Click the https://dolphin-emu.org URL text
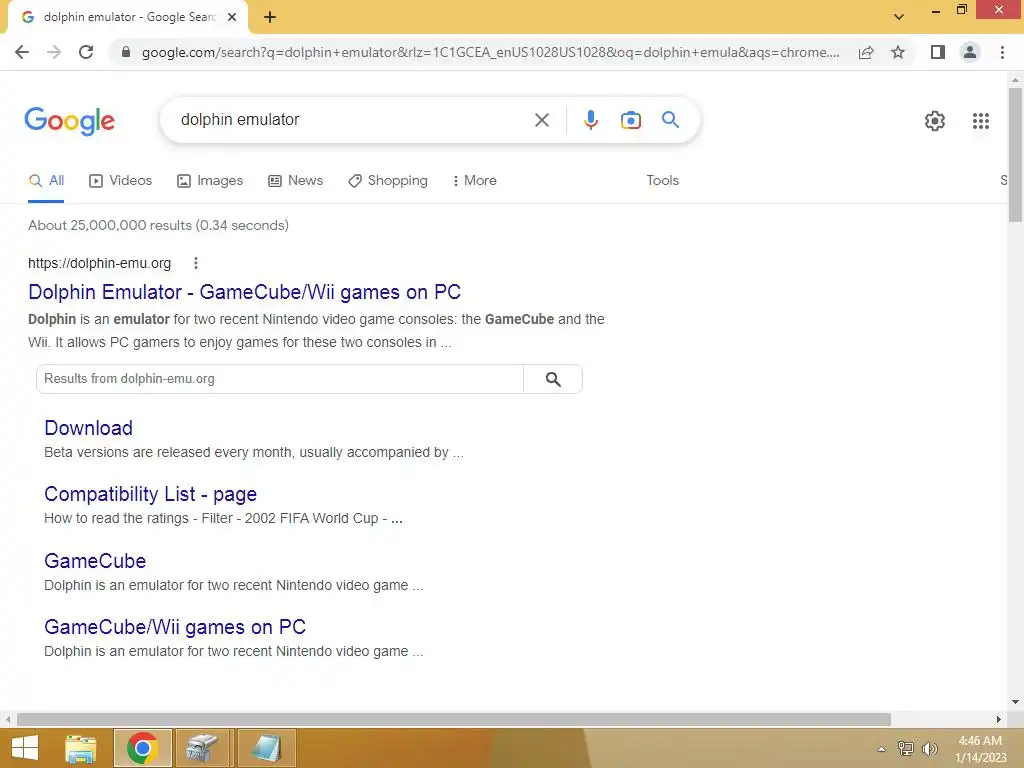 99,263
